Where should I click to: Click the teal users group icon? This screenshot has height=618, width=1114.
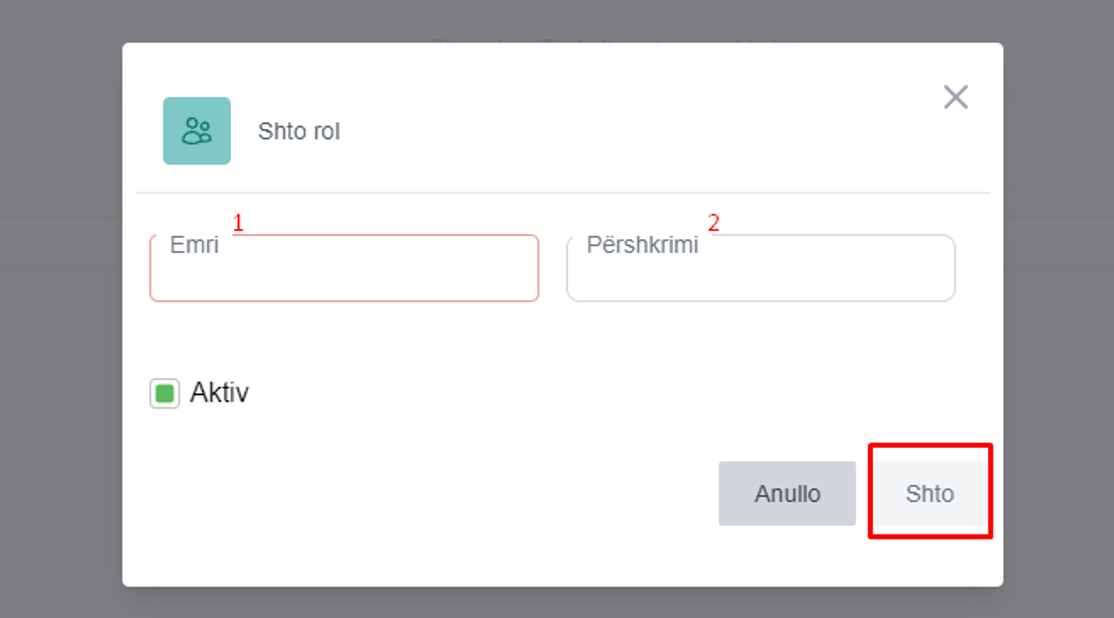[197, 131]
